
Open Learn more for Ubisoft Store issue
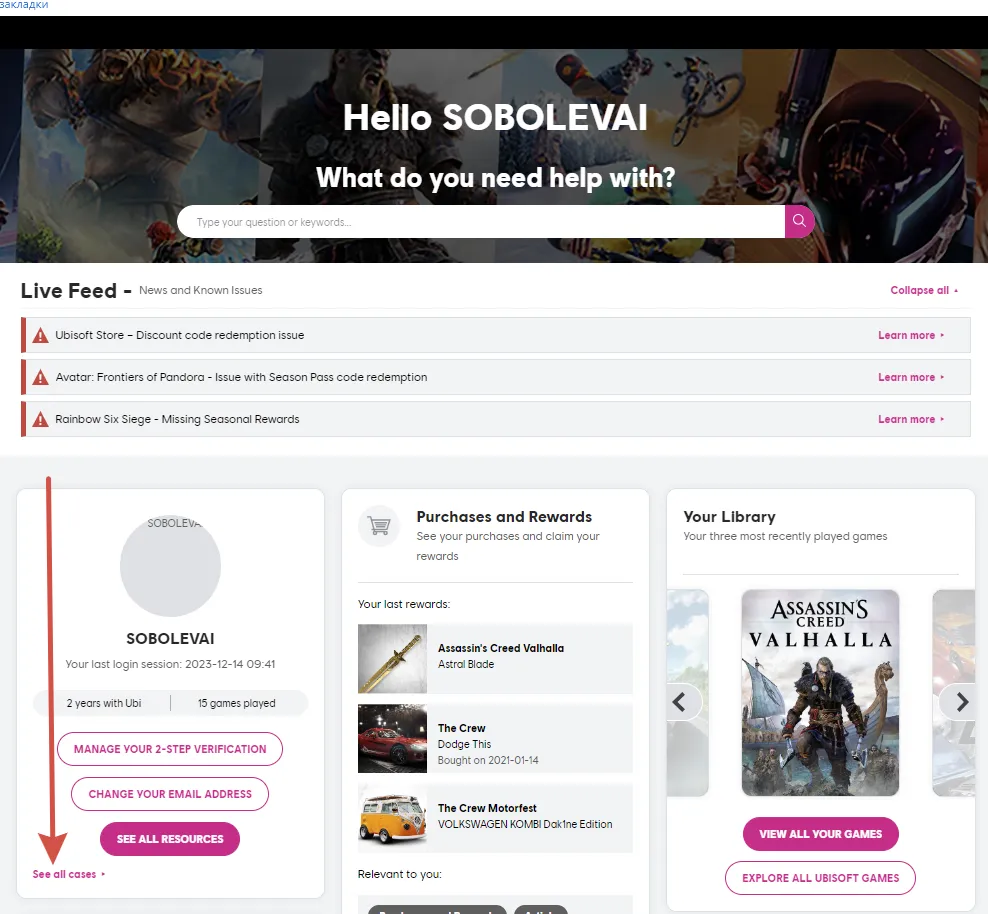910,336
